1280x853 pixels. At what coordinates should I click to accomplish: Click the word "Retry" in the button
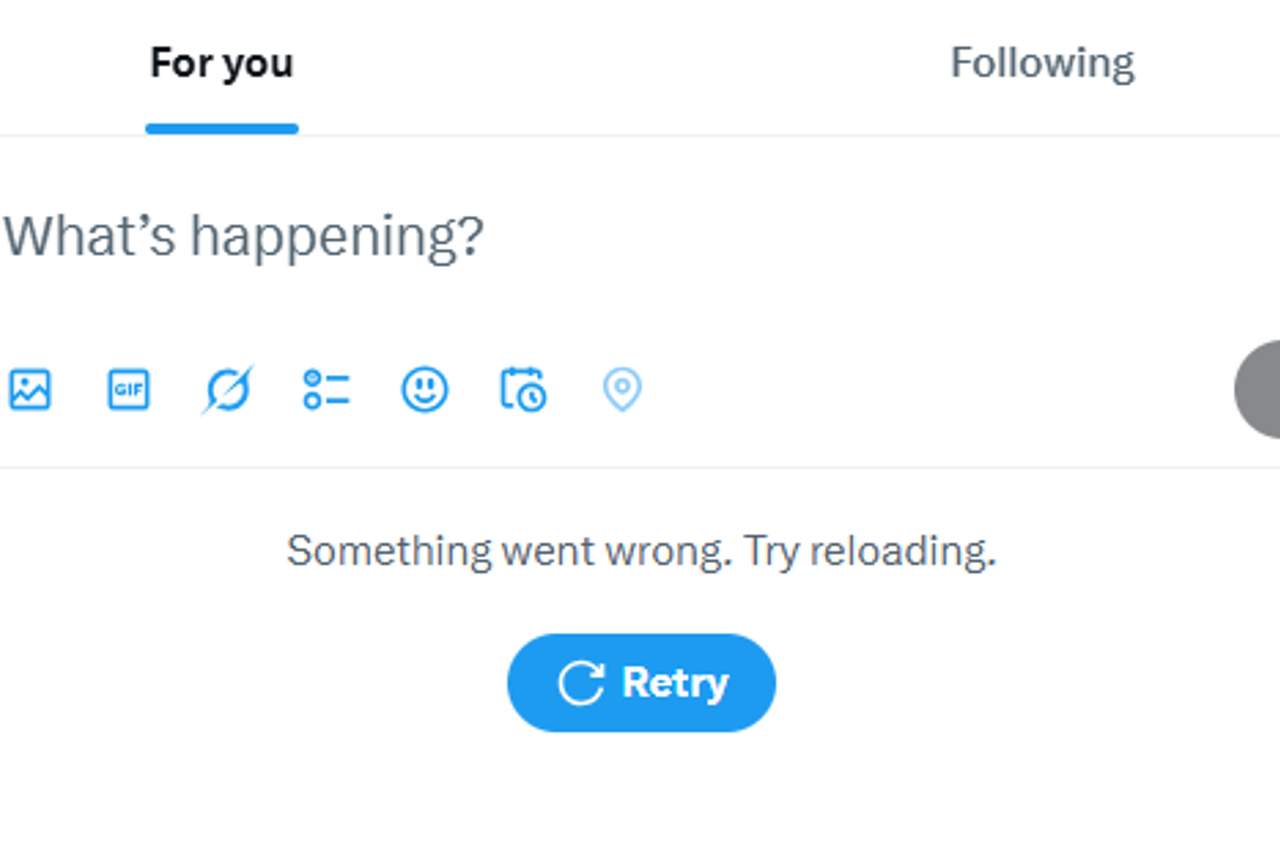point(675,683)
